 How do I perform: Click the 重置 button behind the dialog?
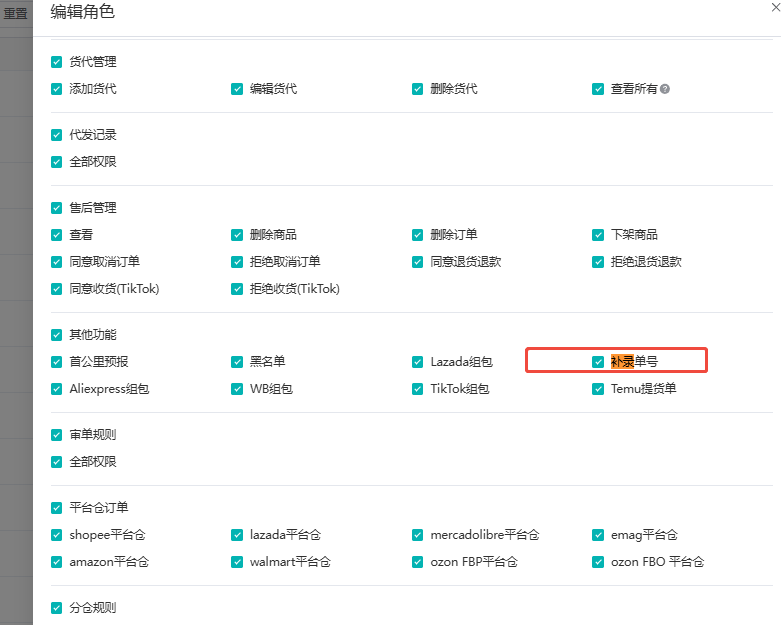(x=15, y=14)
